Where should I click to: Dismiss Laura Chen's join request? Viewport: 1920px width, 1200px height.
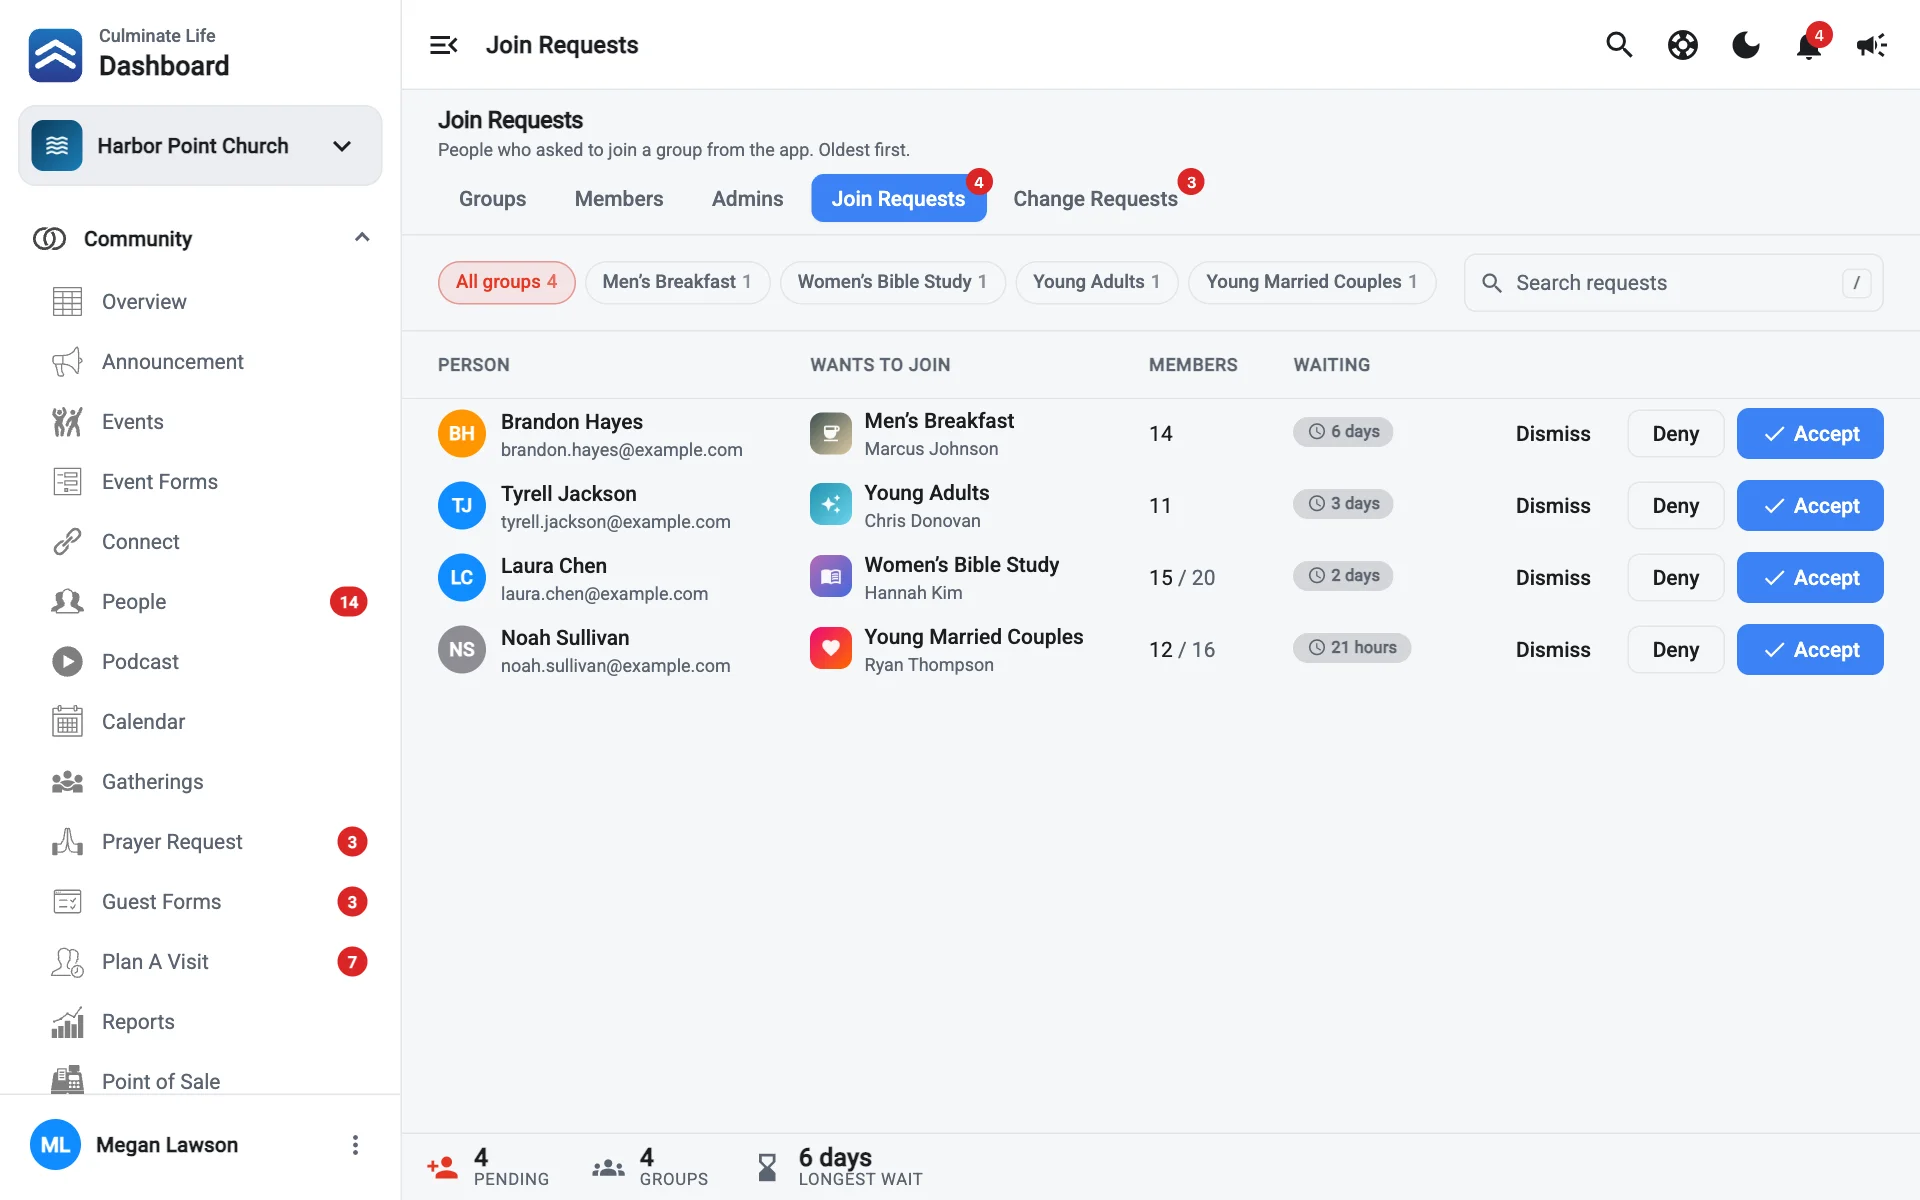[x=1552, y=578]
